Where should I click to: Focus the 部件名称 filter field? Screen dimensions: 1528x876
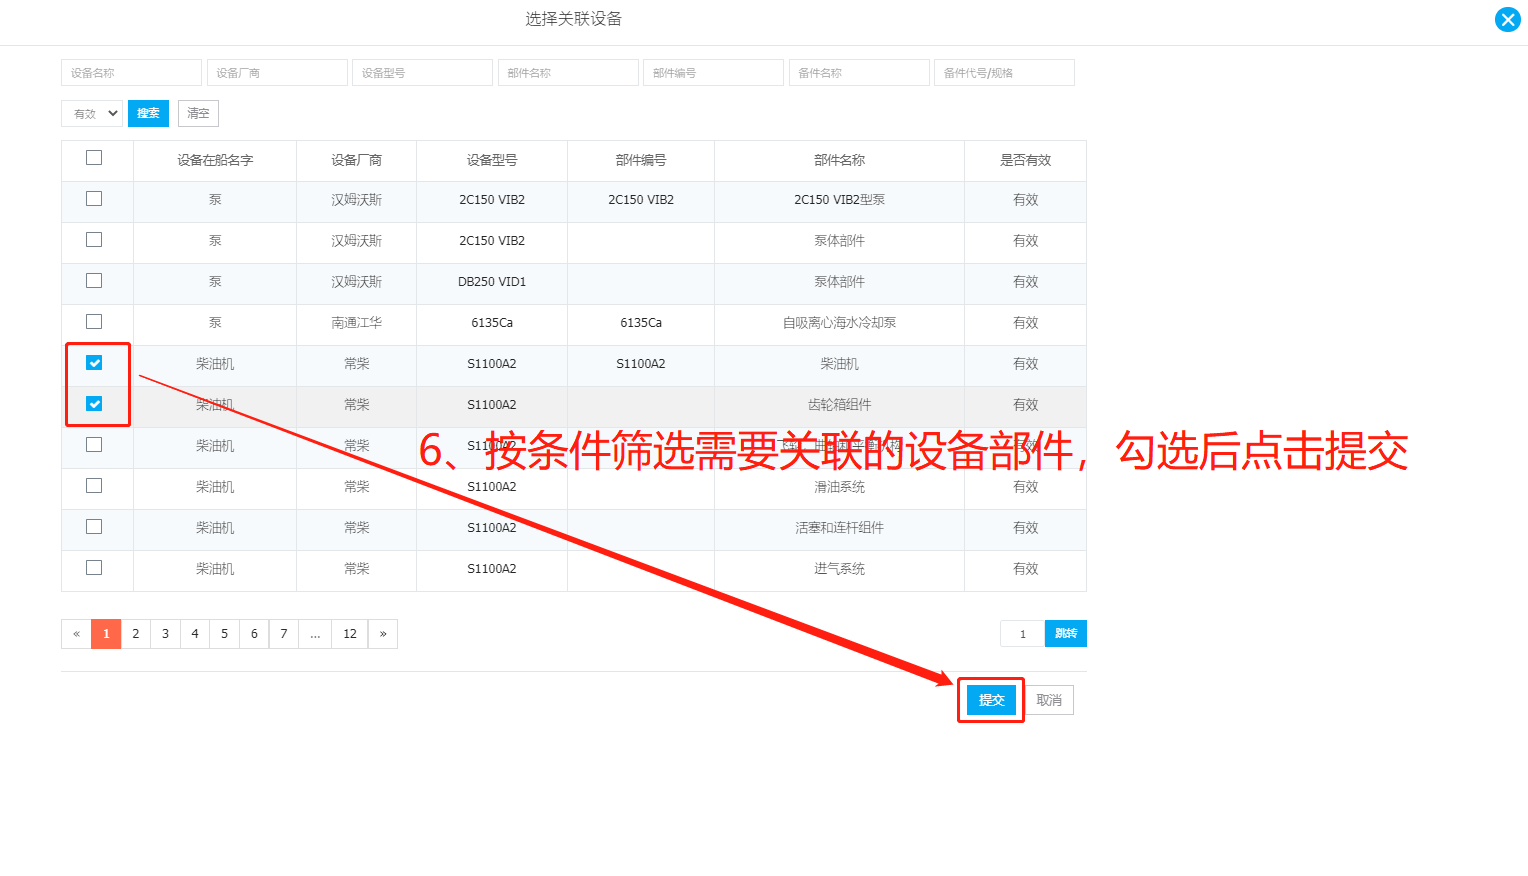click(x=568, y=73)
